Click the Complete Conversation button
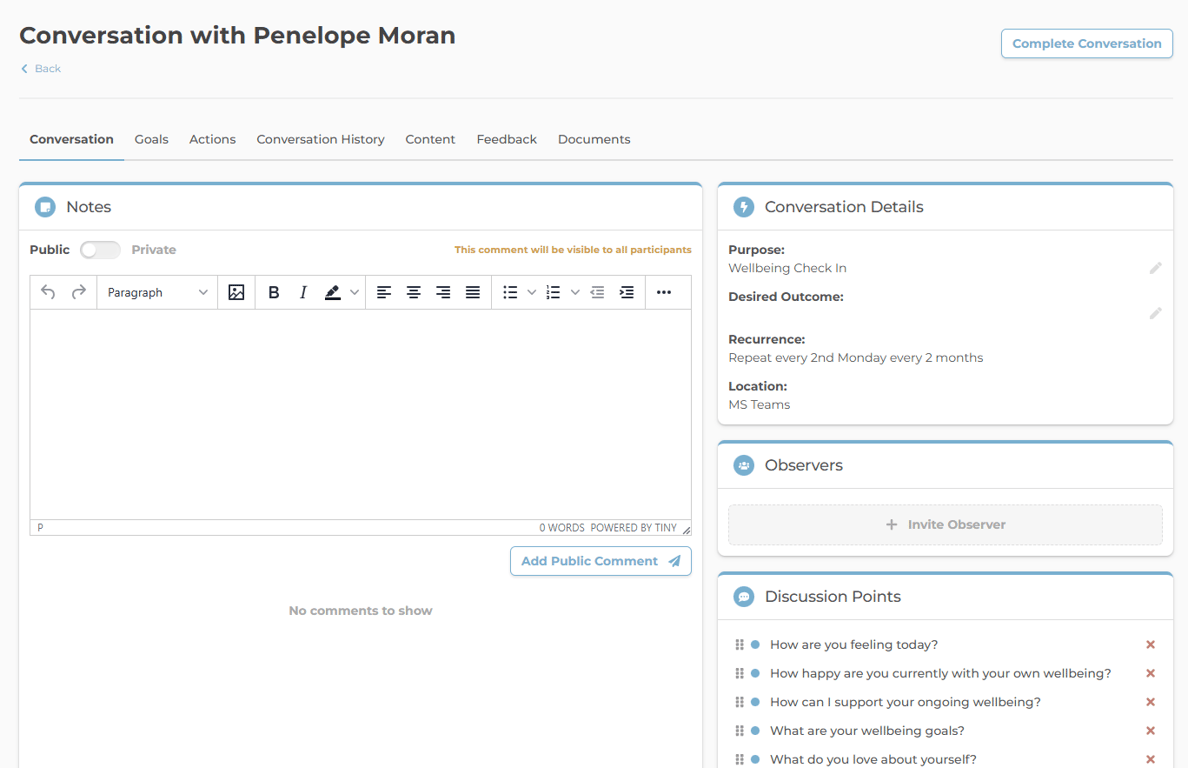The height and width of the screenshot is (768, 1188). pos(1086,43)
